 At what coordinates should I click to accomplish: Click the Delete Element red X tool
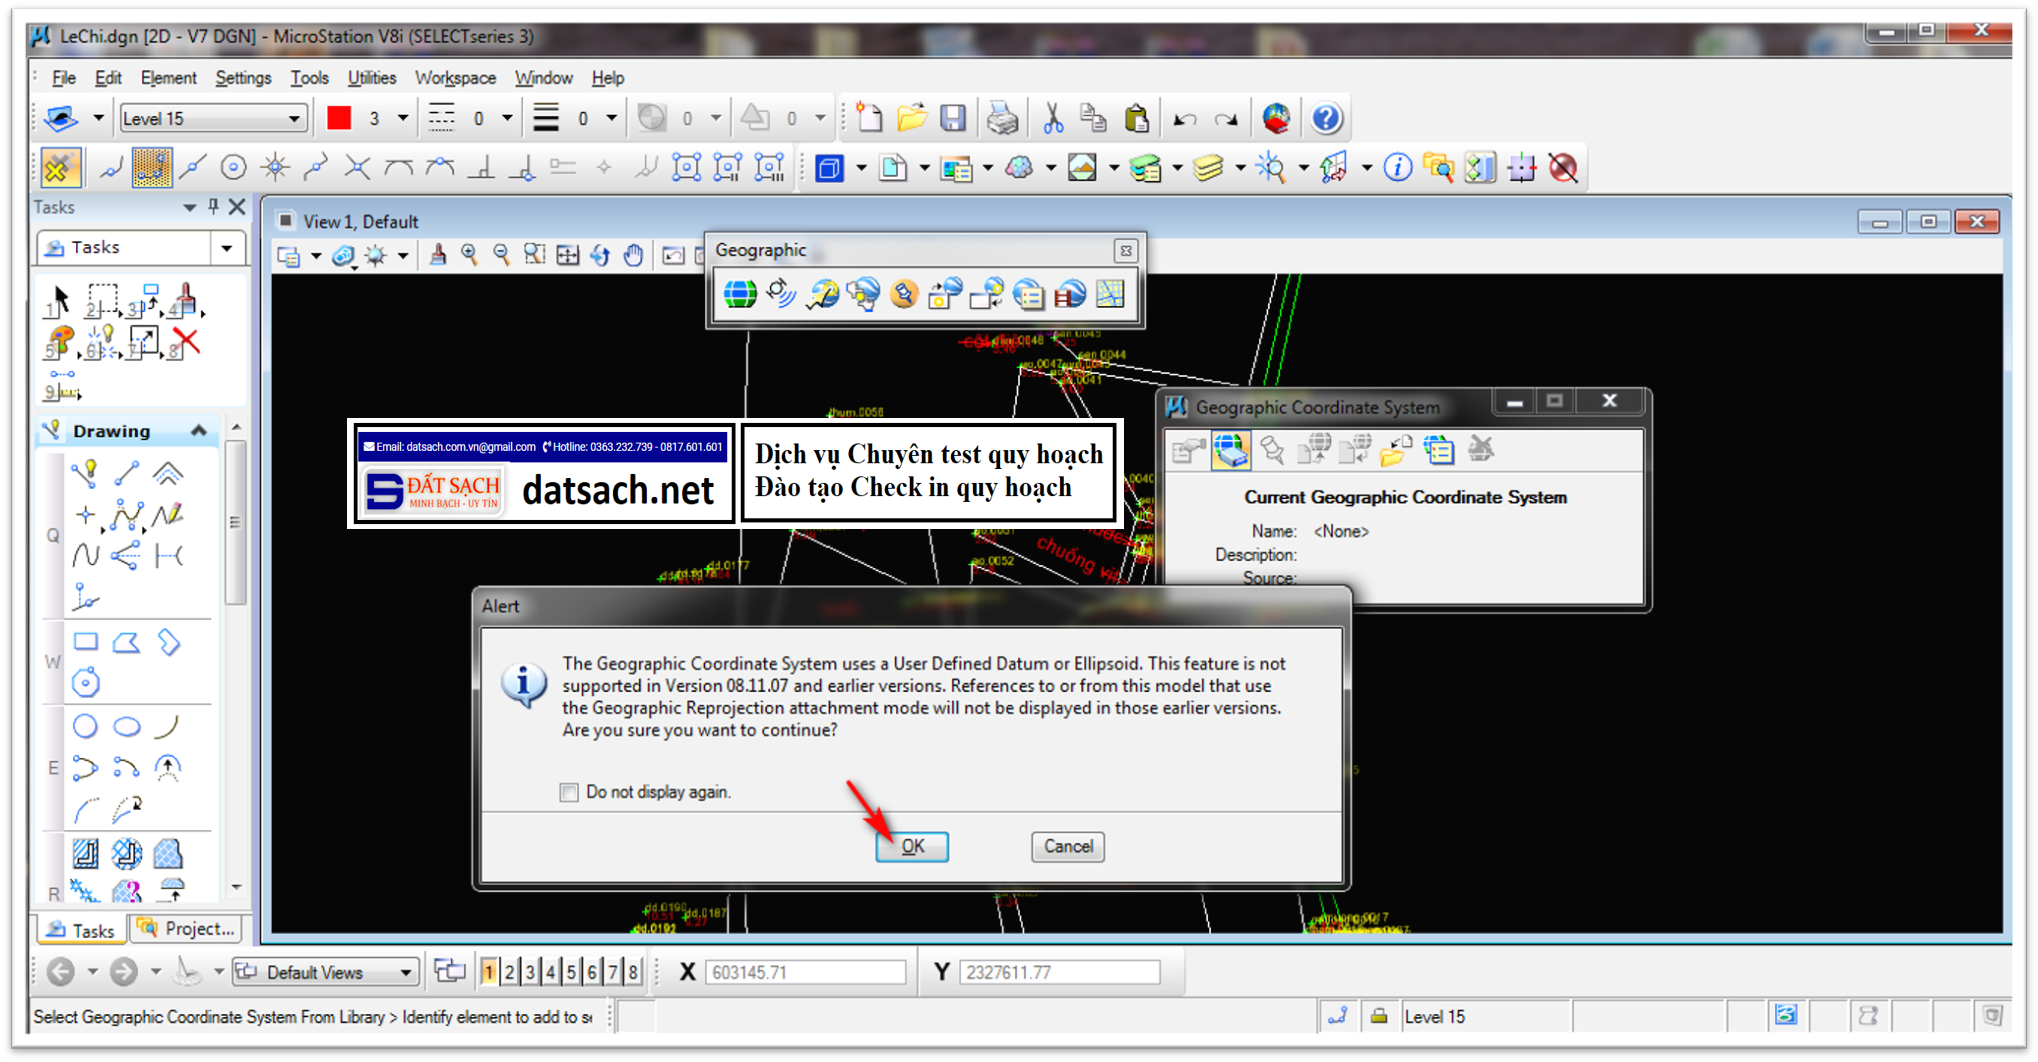click(186, 342)
